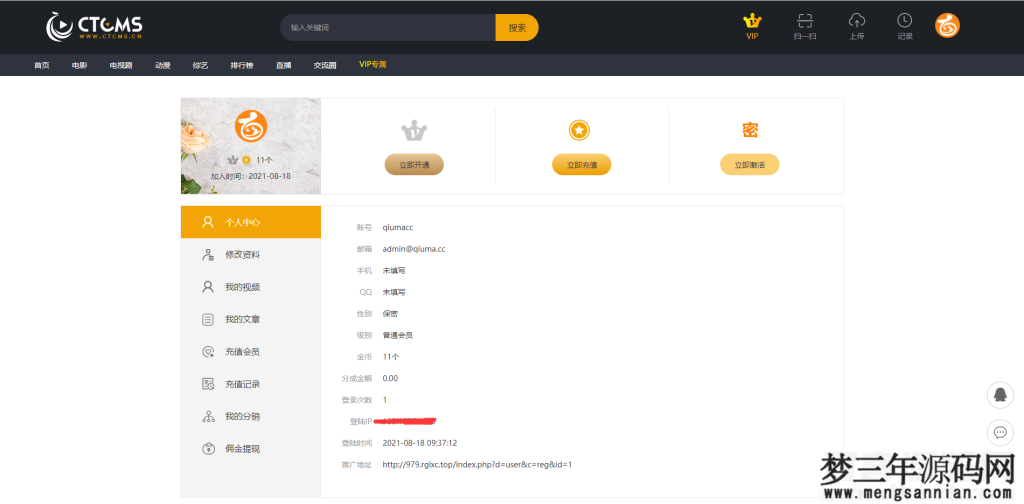Screen dimensions: 1024x504
Task: Click the 立即激活 button
Action: pyautogui.click(x=750, y=165)
